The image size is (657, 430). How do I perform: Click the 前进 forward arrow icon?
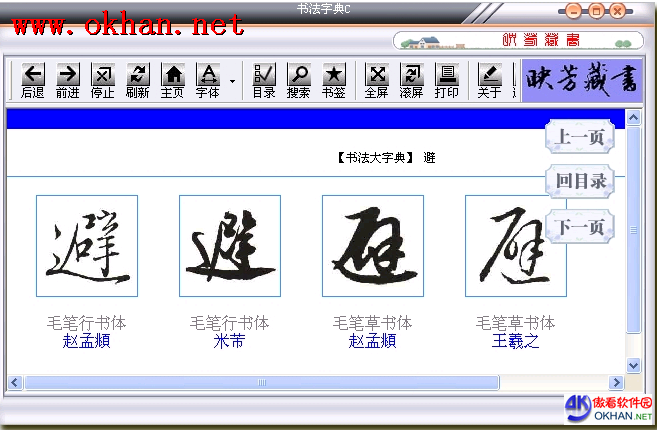68,80
